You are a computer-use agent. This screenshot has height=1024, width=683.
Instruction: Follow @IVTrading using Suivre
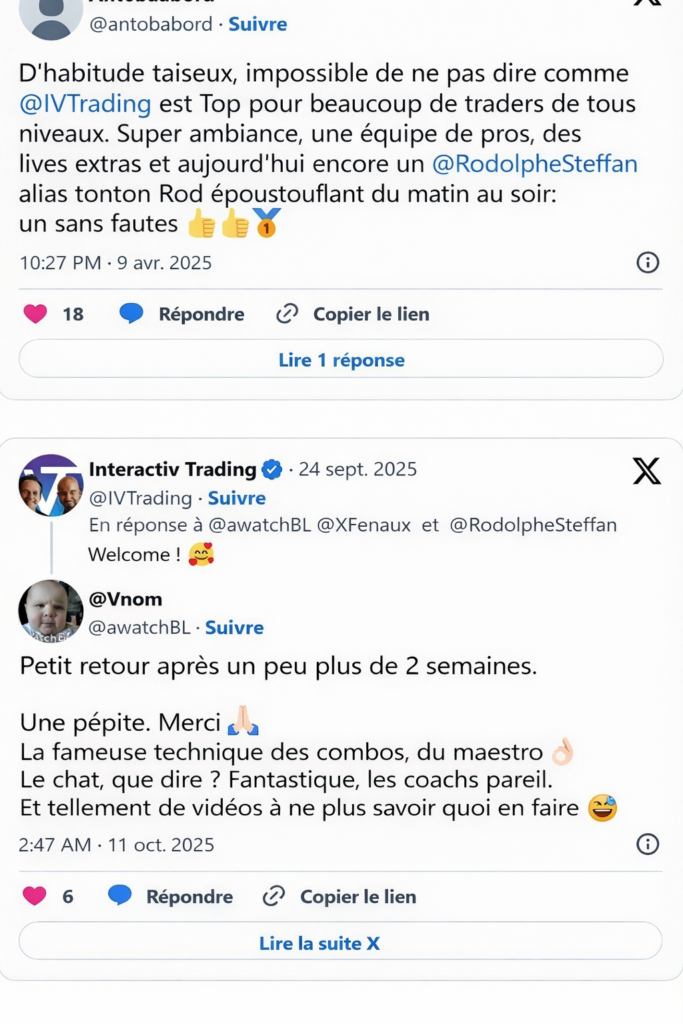(236, 498)
